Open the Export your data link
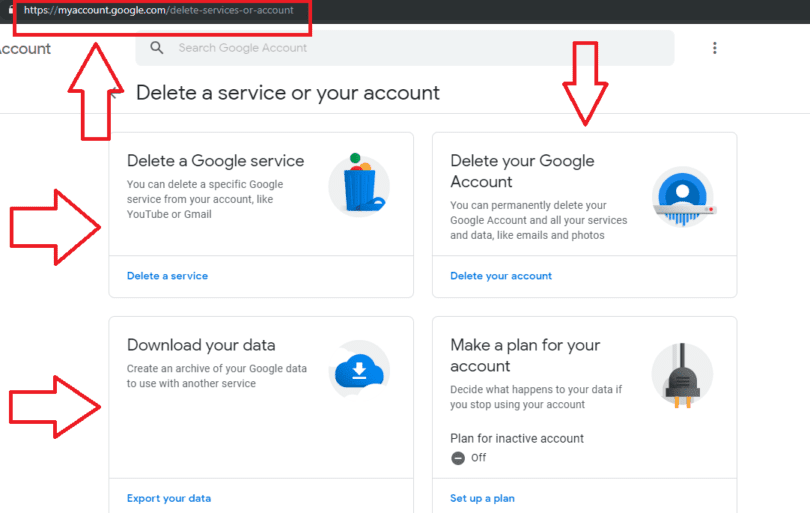This screenshot has width=810, height=513. pos(169,499)
